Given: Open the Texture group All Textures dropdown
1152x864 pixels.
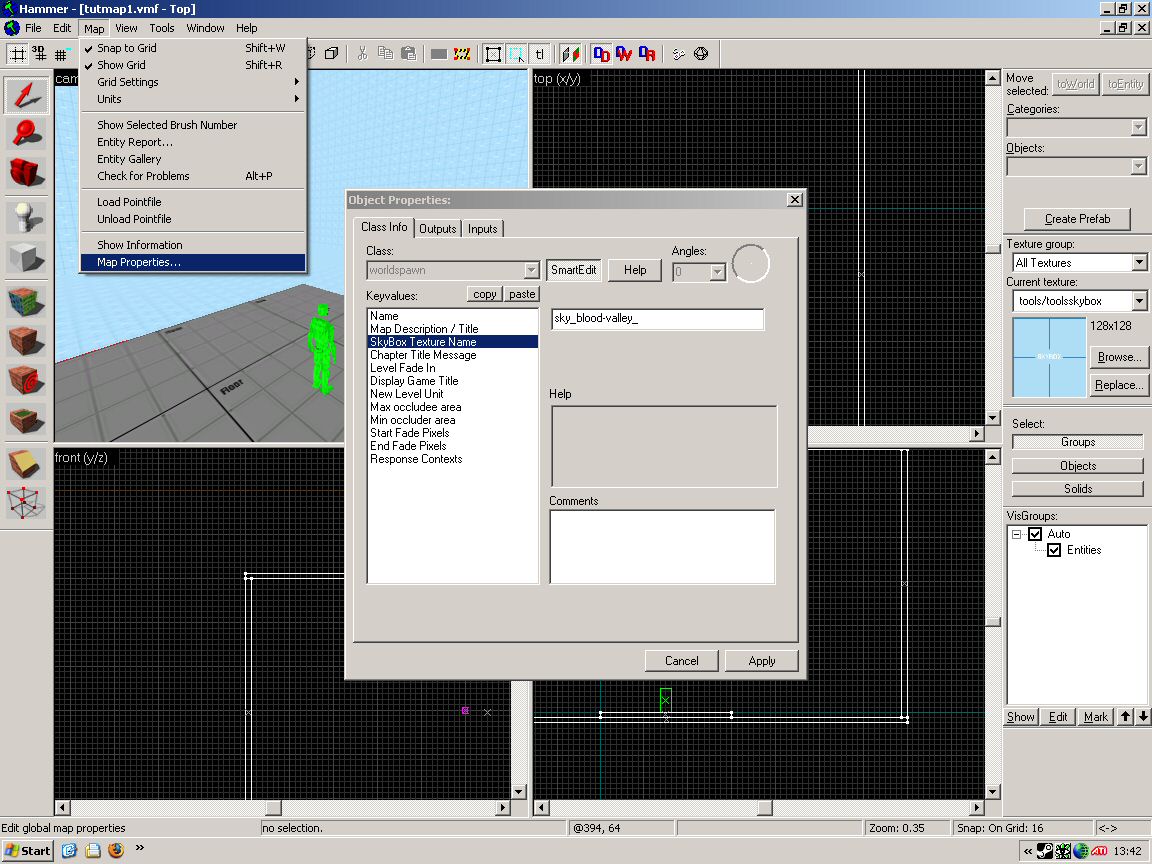Looking at the screenshot, I should [x=1139, y=262].
